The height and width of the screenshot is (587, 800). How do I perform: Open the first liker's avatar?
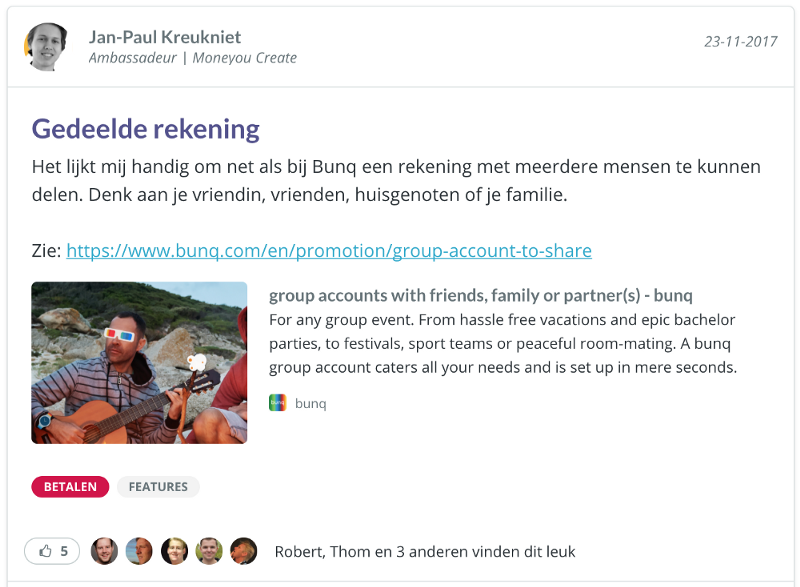(104, 551)
